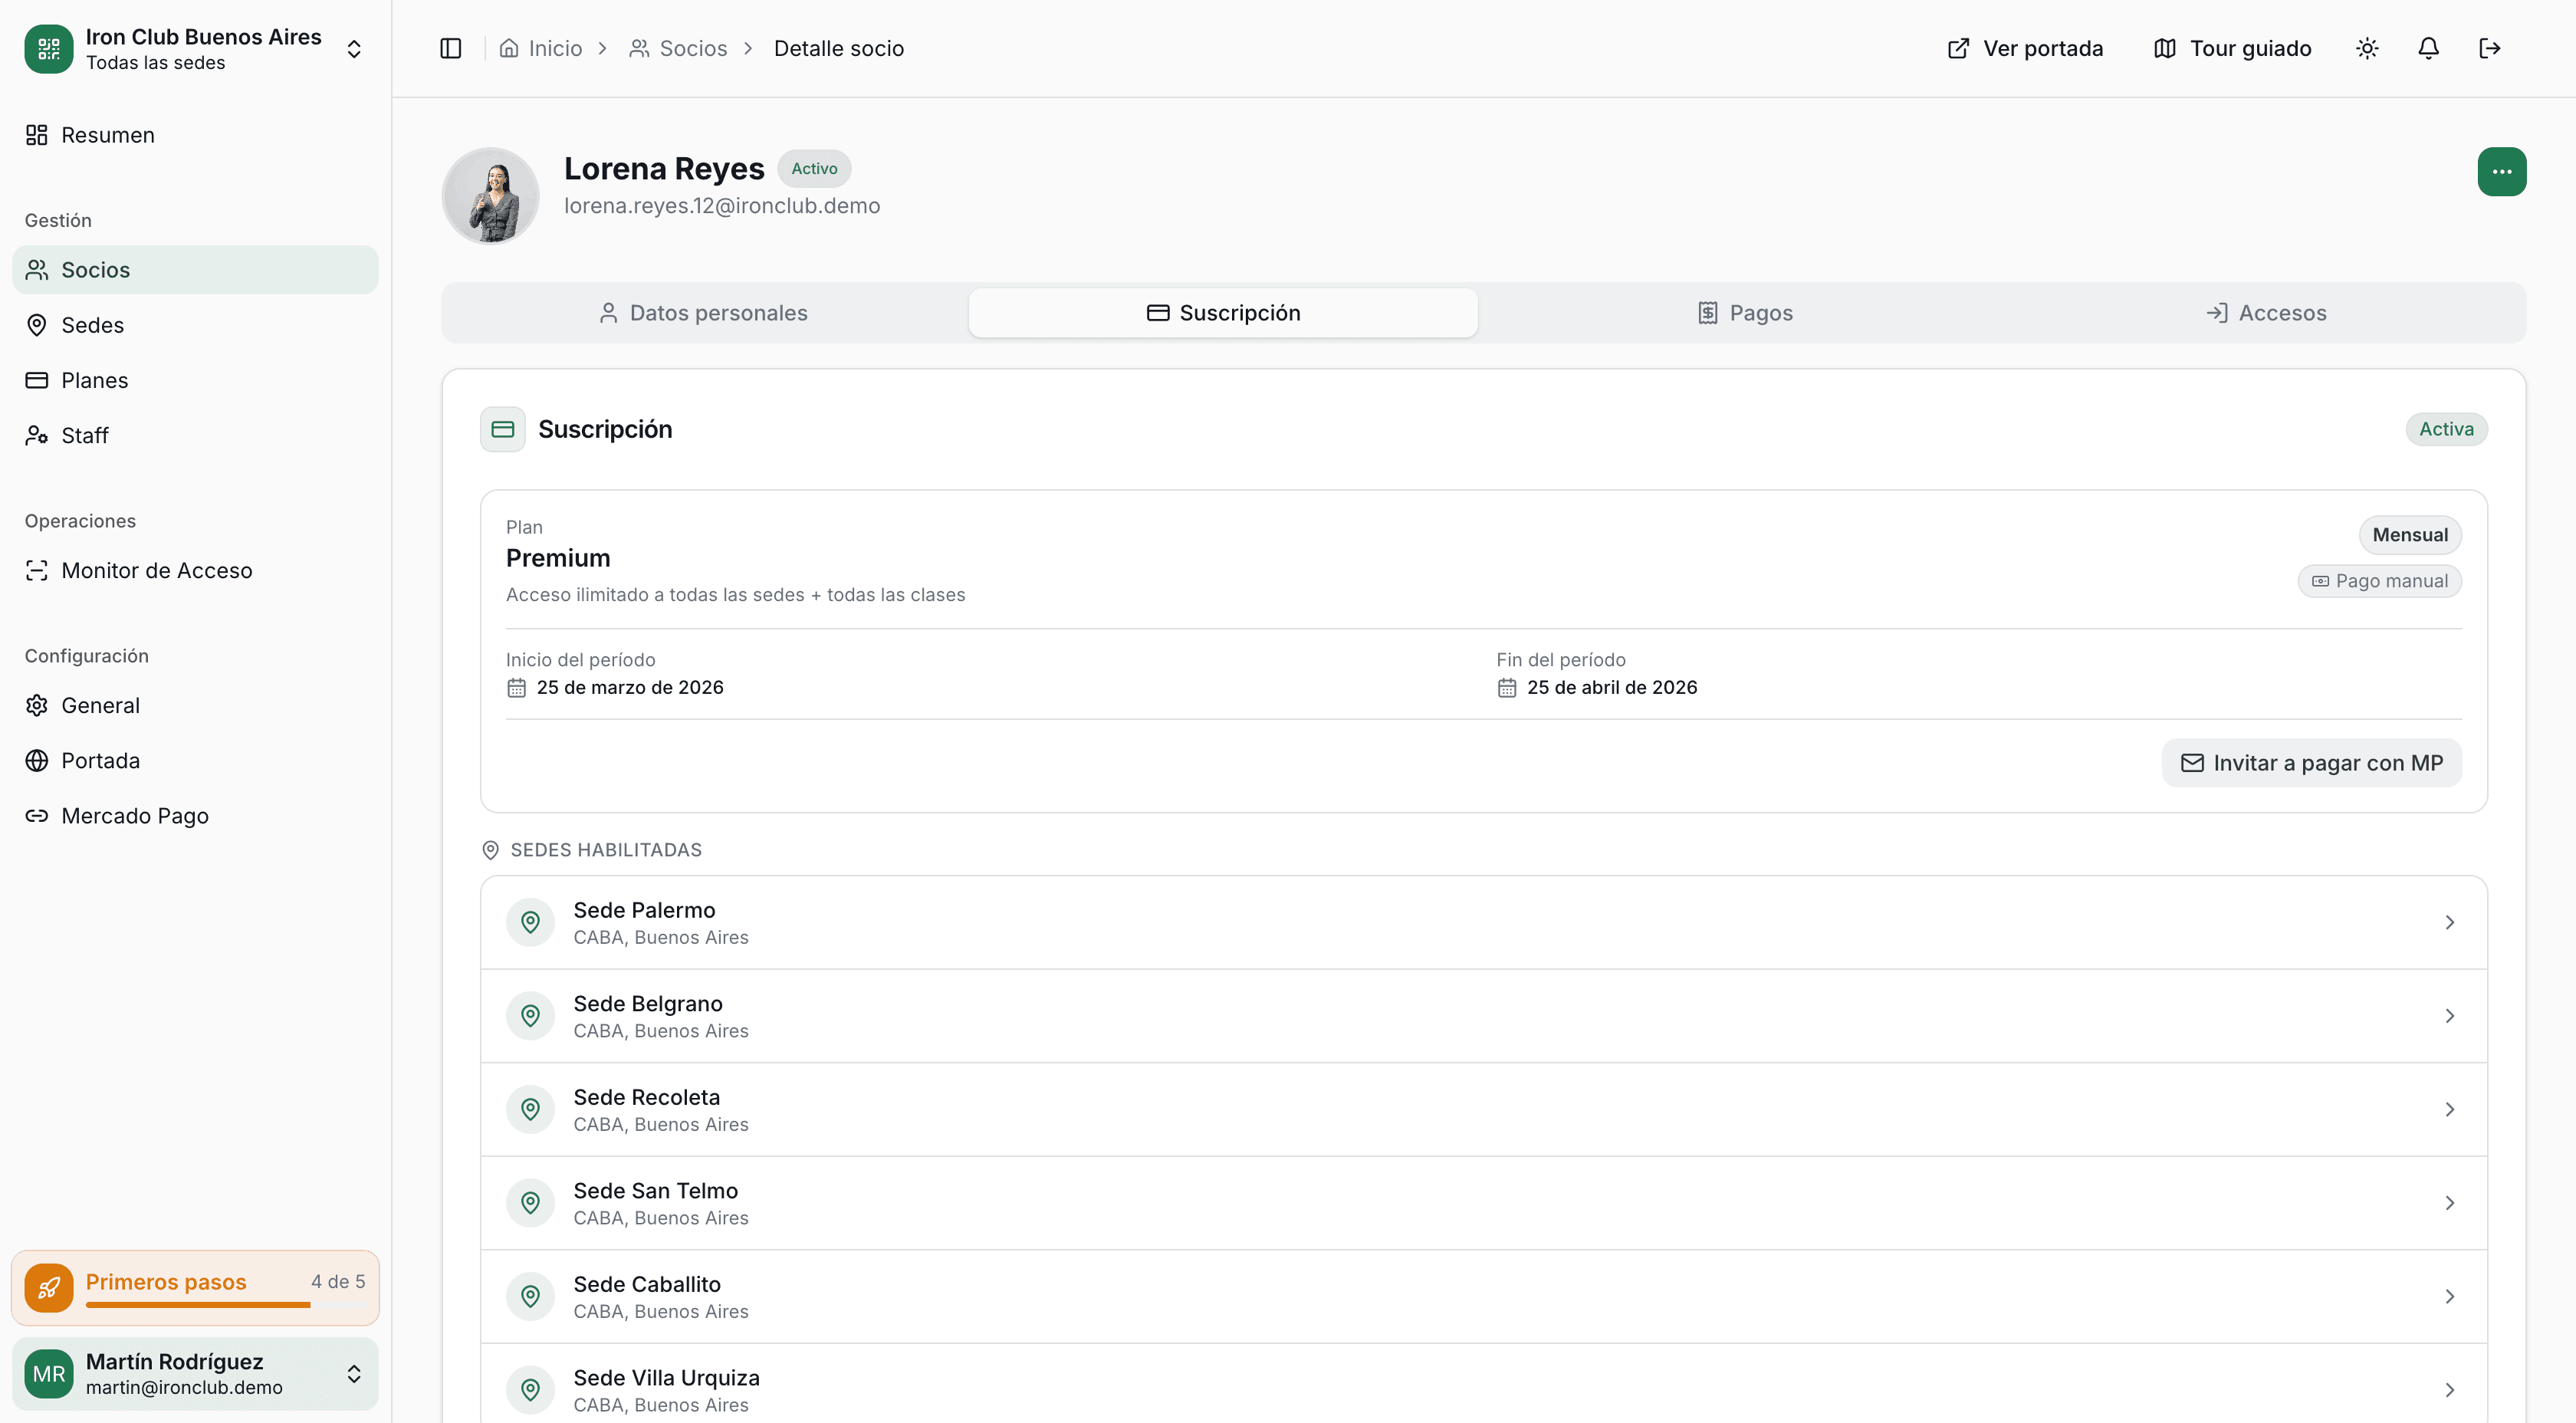Click Invitar a pagar con MP
This screenshot has width=2576, height=1423.
[2311, 763]
